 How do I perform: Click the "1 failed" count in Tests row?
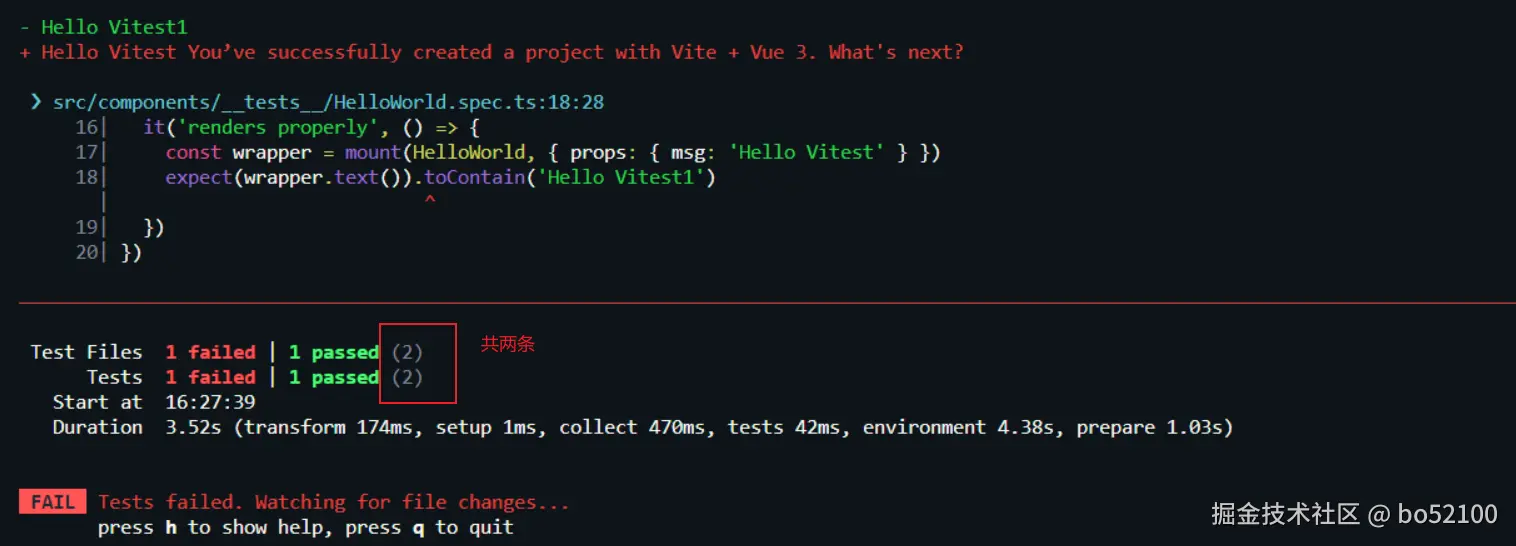[210, 377]
